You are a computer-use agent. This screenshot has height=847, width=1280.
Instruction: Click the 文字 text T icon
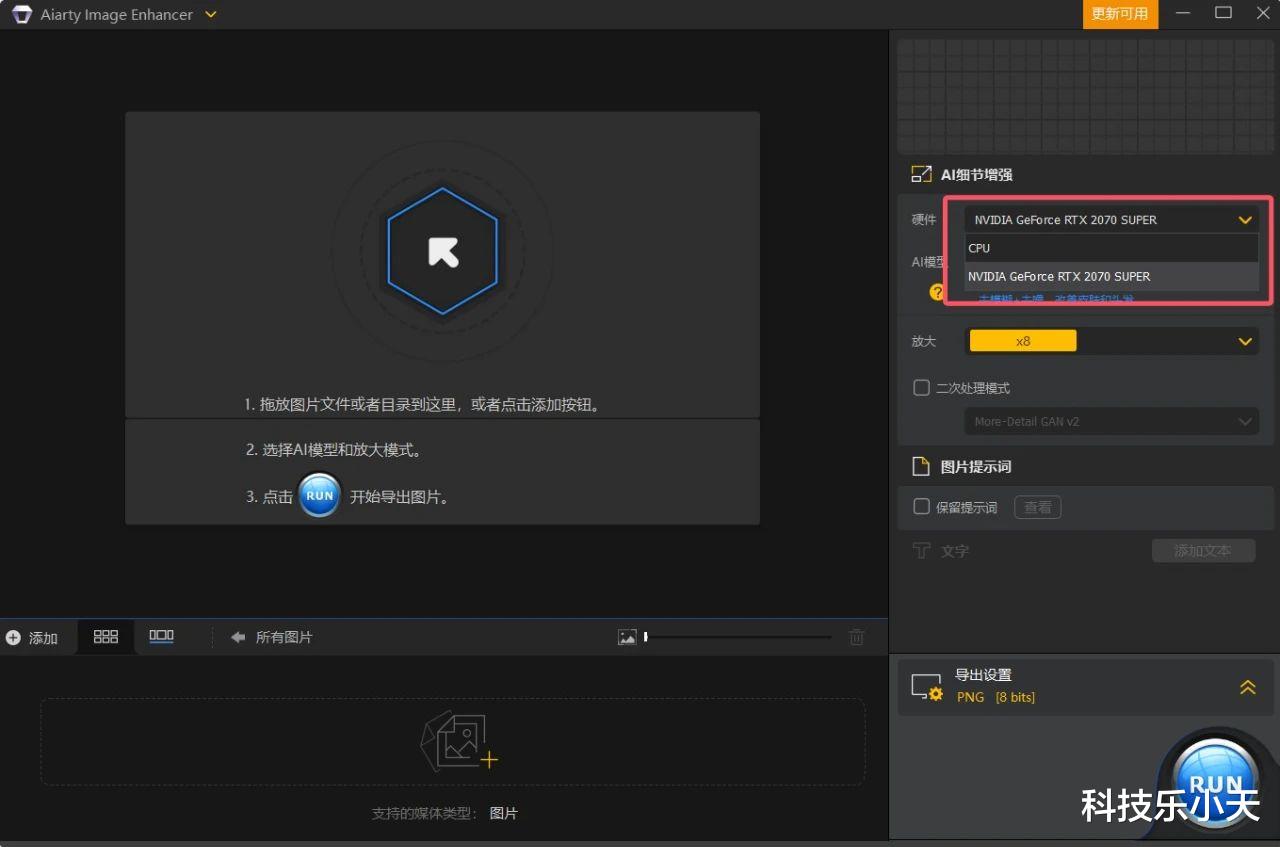point(922,551)
